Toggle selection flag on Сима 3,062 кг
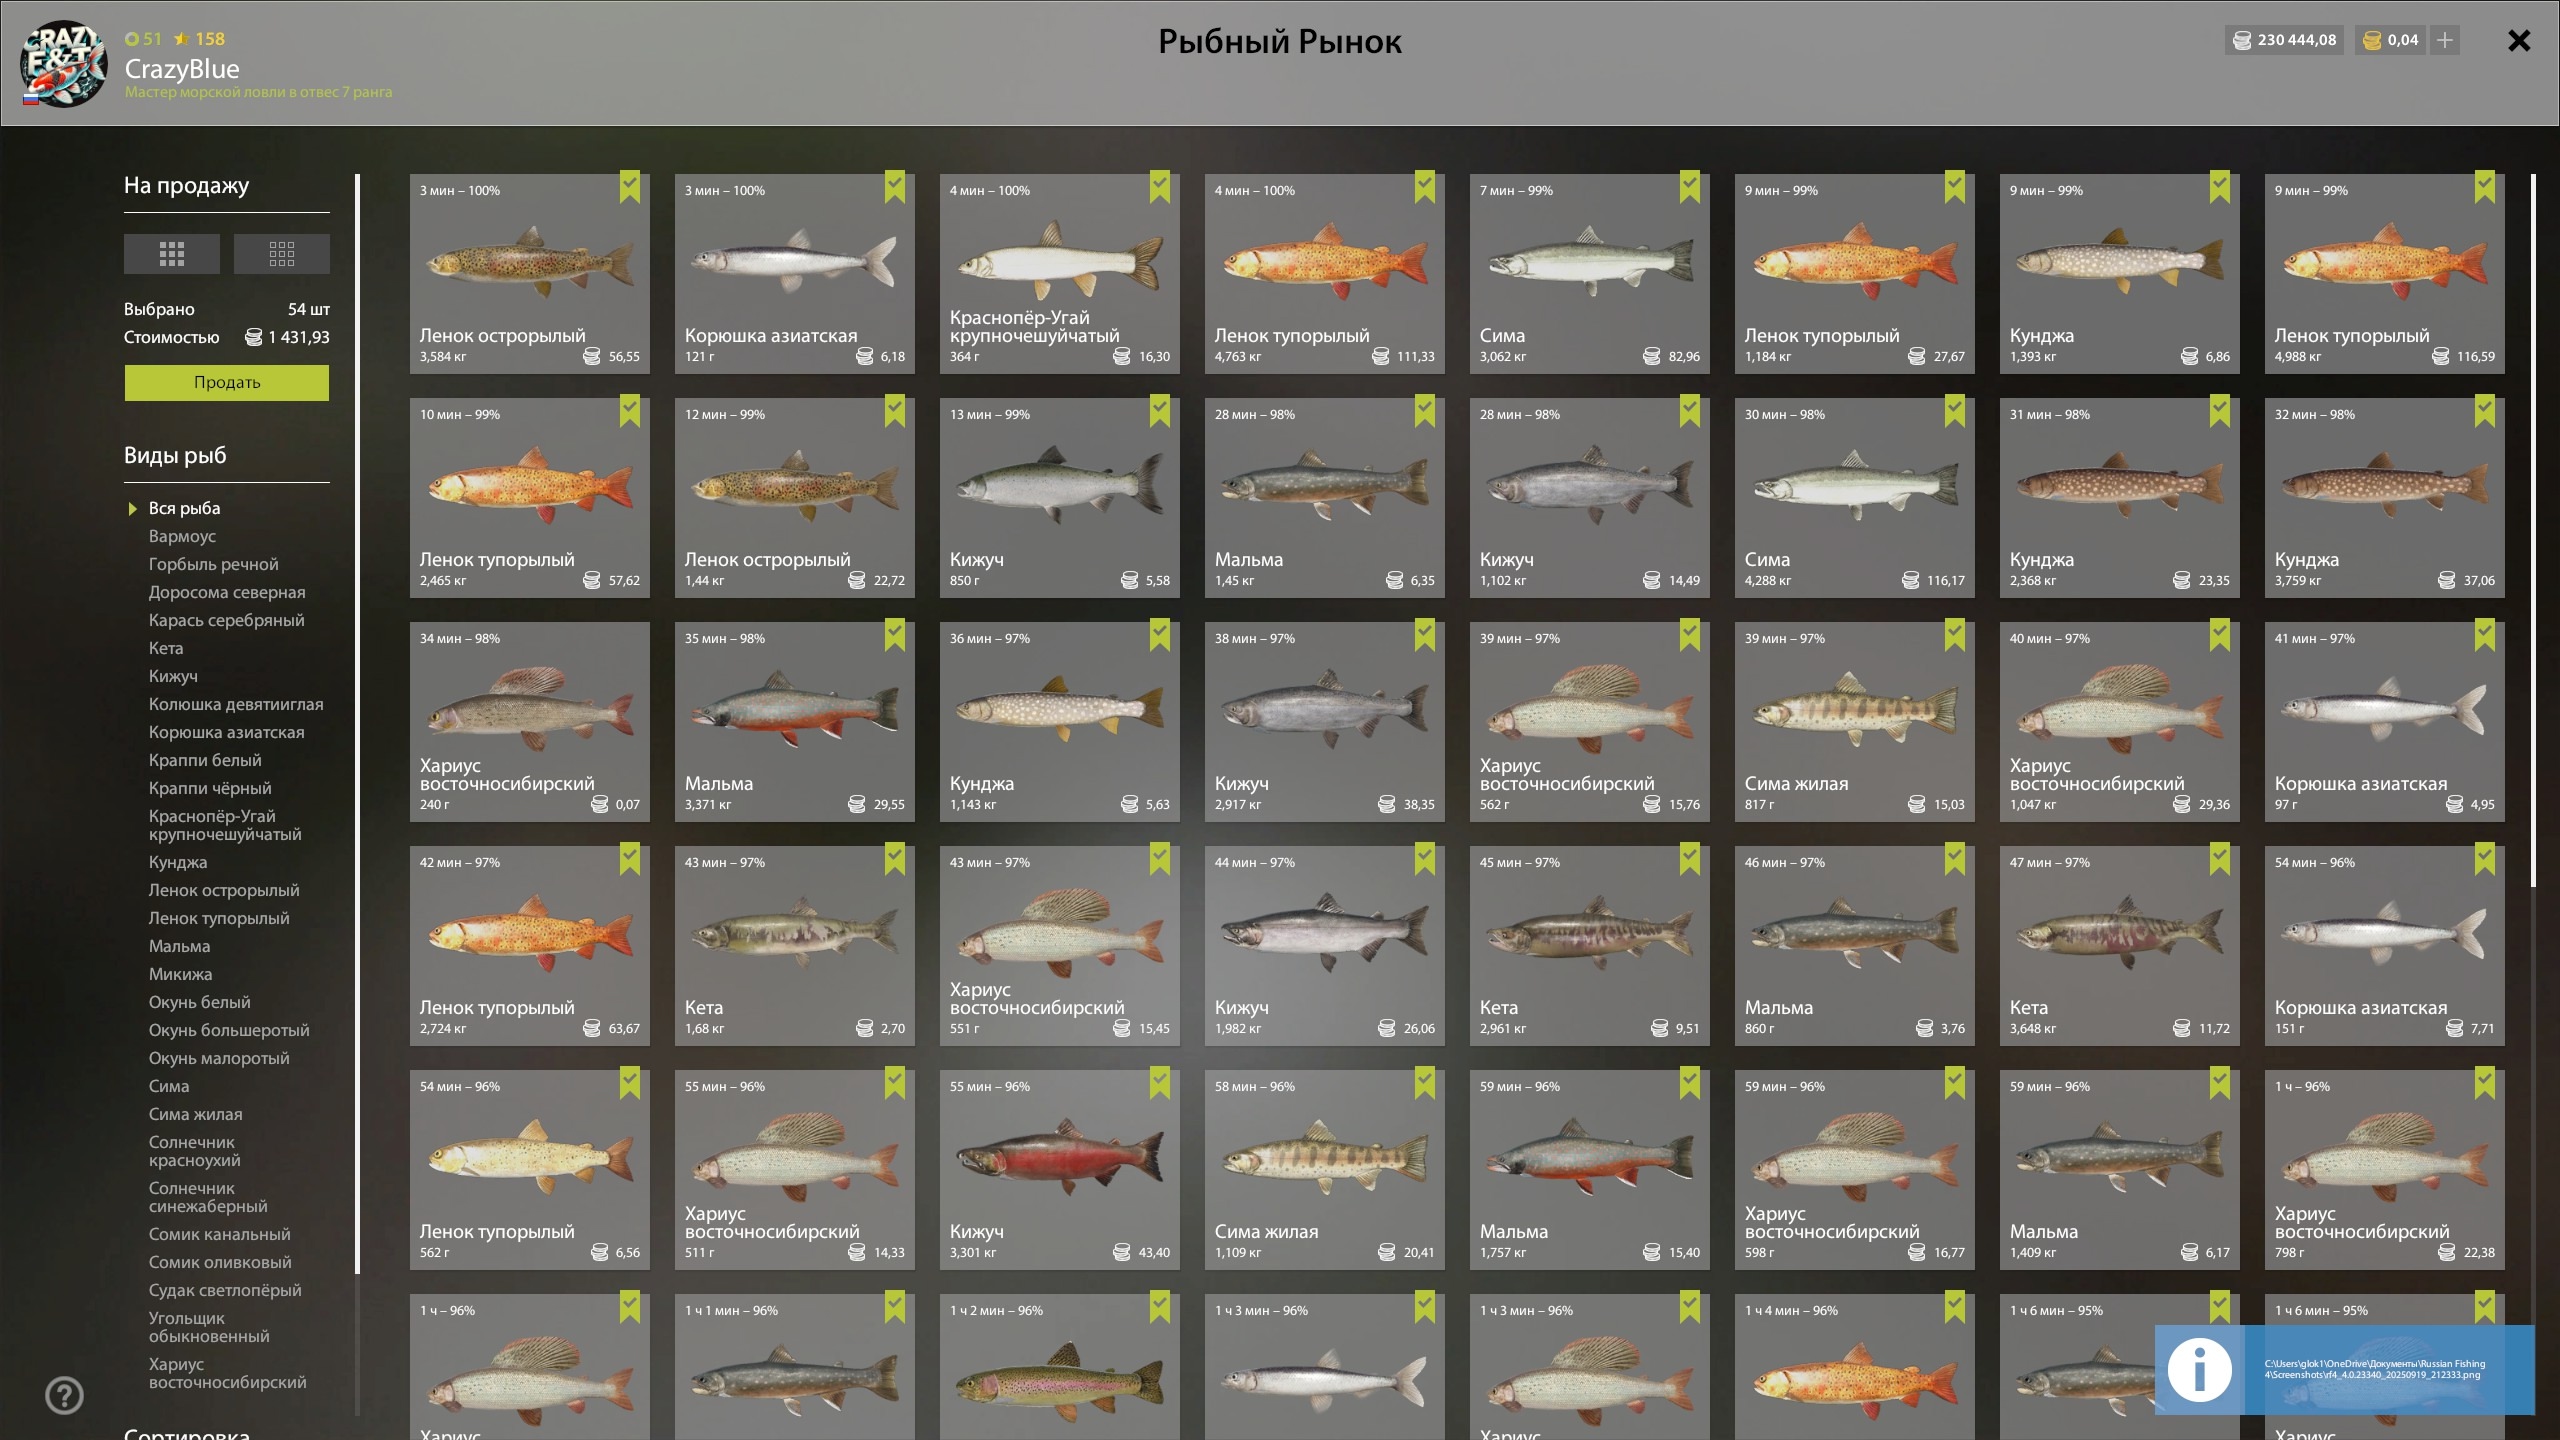2560x1440 pixels. point(1690,187)
